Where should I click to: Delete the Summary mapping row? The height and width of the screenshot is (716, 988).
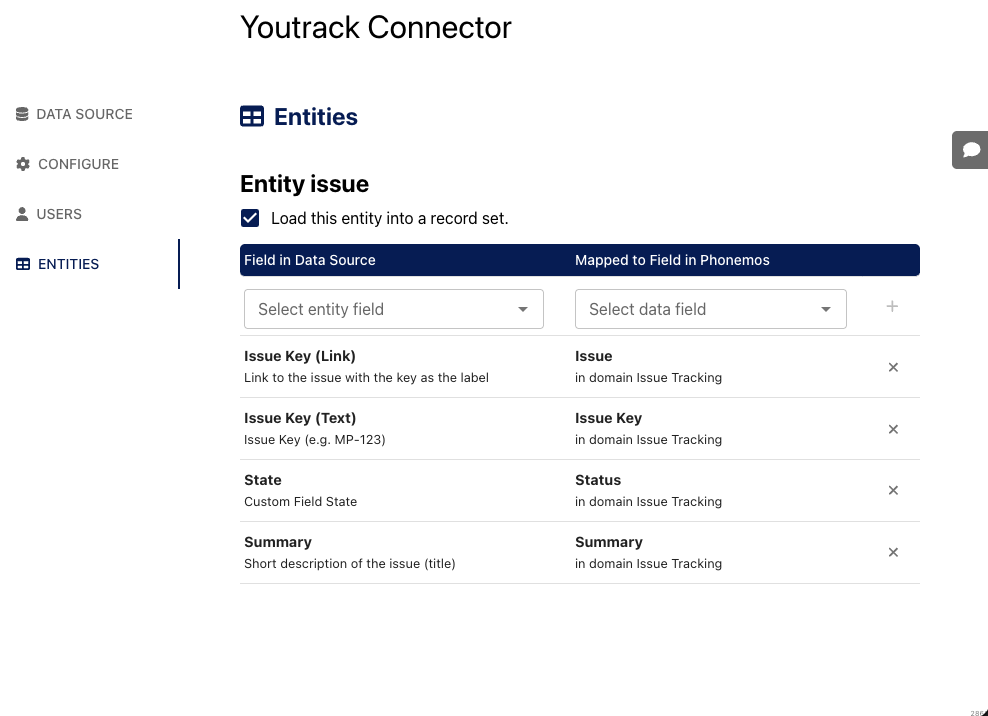[893, 552]
